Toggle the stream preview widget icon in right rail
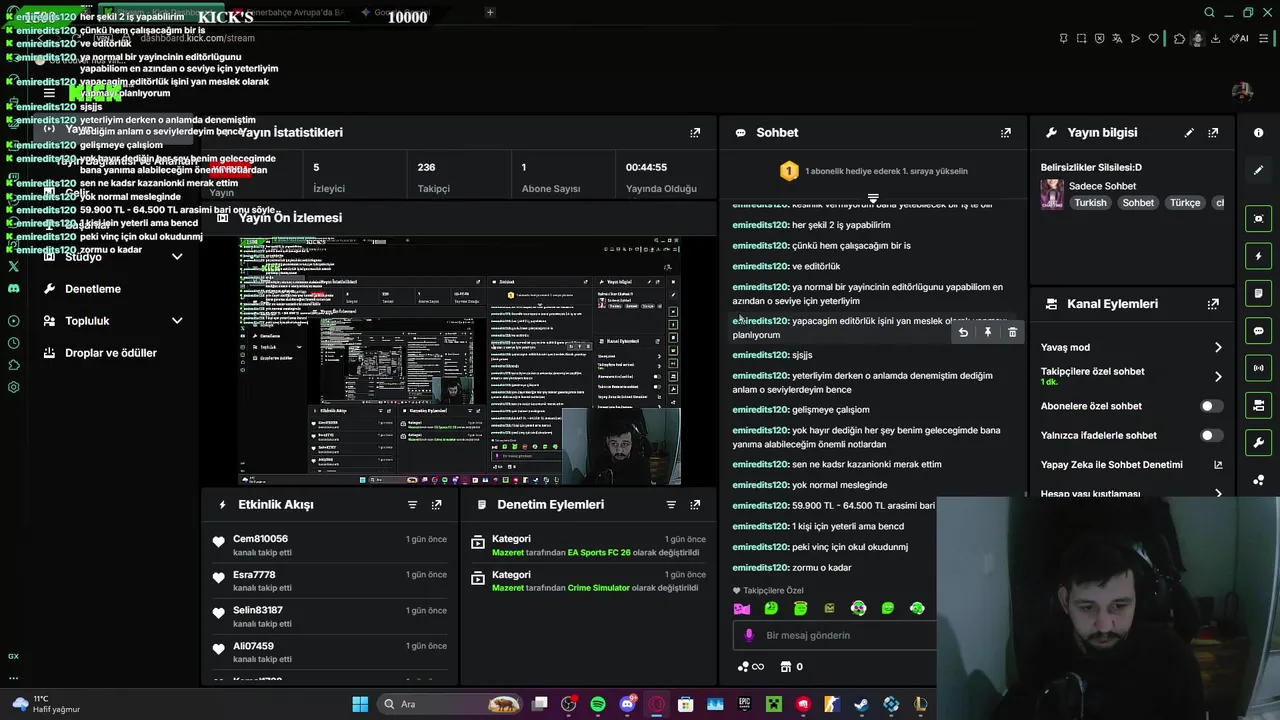The image size is (1280, 720). [x=1258, y=219]
